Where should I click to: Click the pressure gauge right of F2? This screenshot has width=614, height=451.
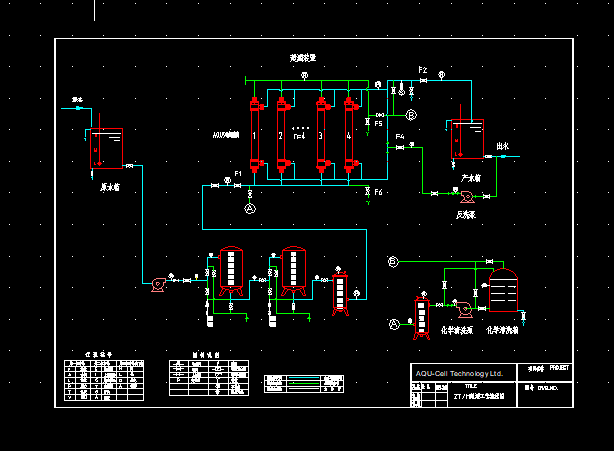tap(441, 75)
